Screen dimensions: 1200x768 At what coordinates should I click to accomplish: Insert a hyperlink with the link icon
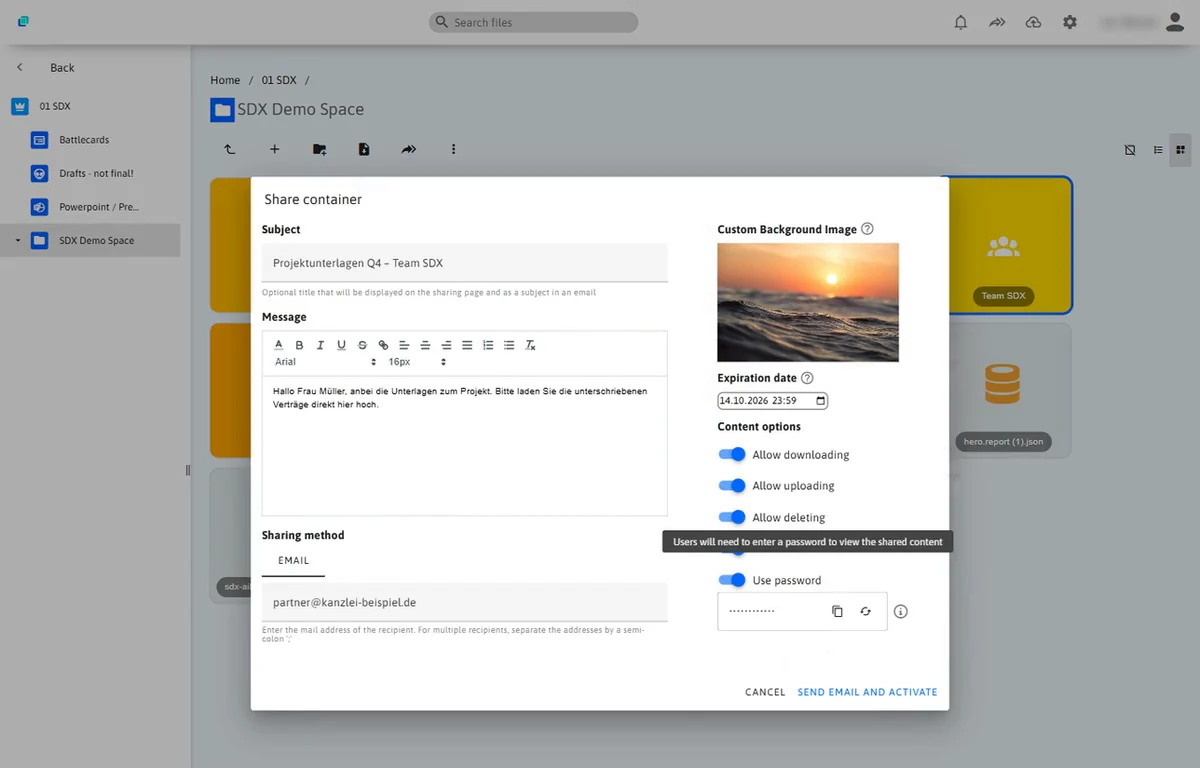point(383,345)
